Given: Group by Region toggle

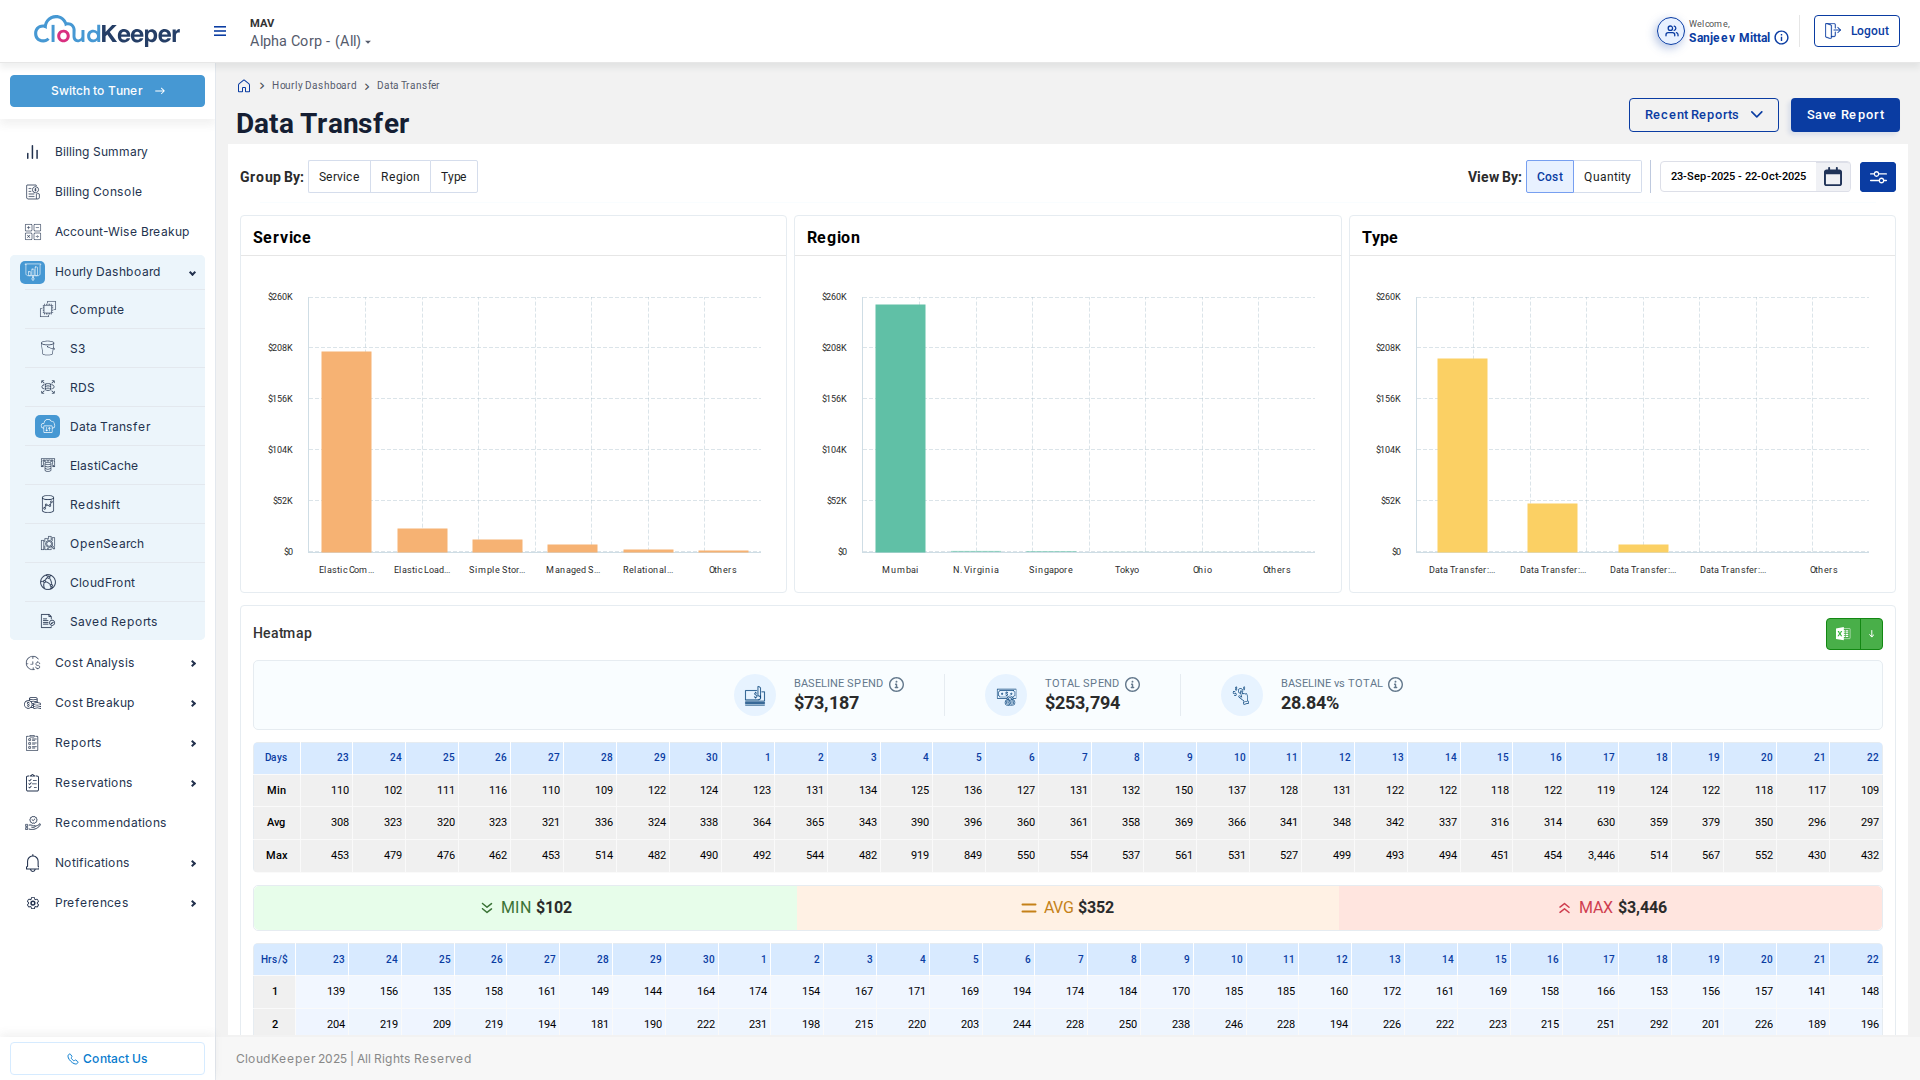Looking at the screenshot, I should tap(400, 177).
